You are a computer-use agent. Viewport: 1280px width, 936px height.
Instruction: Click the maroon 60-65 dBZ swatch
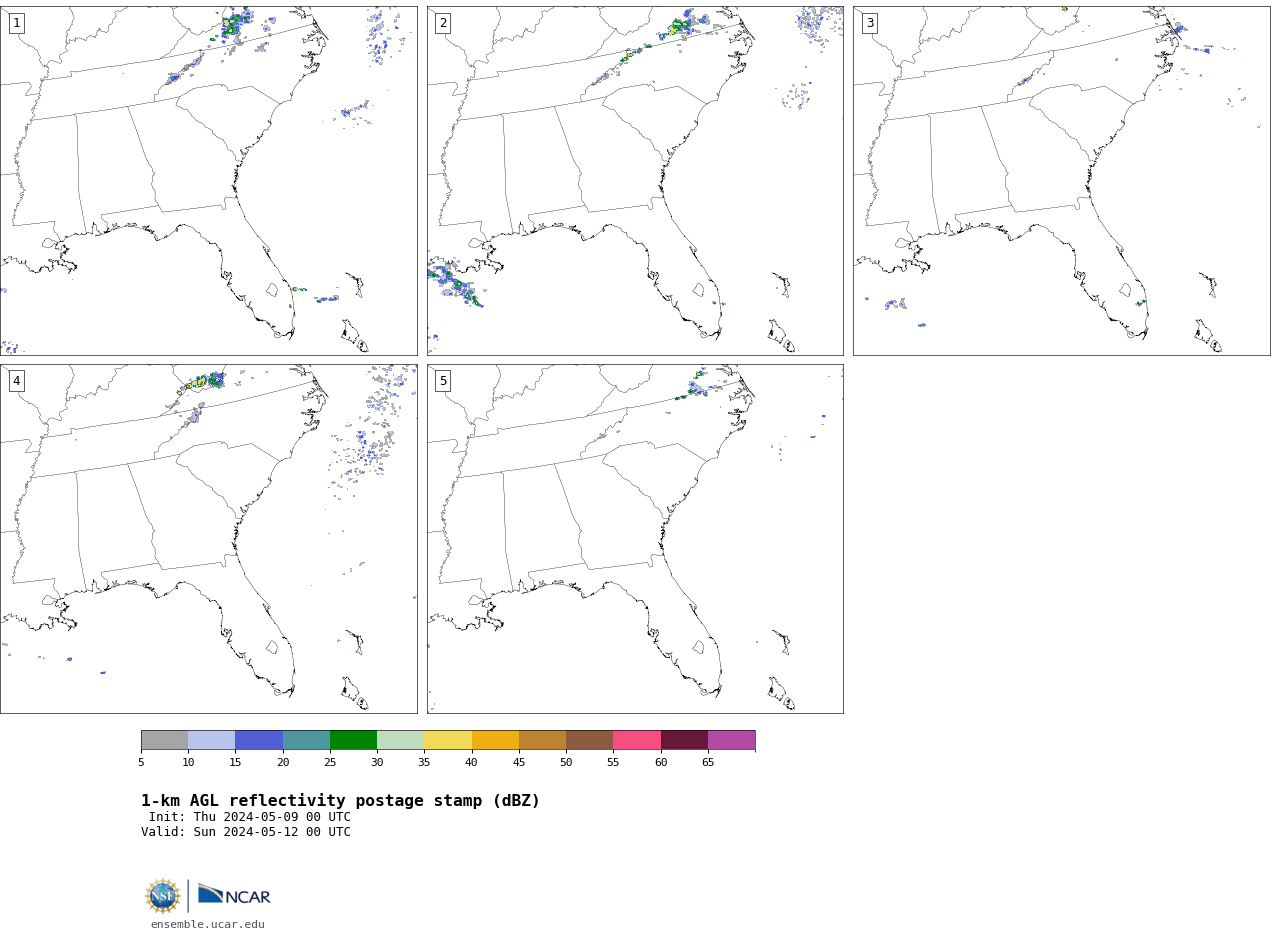[684, 740]
